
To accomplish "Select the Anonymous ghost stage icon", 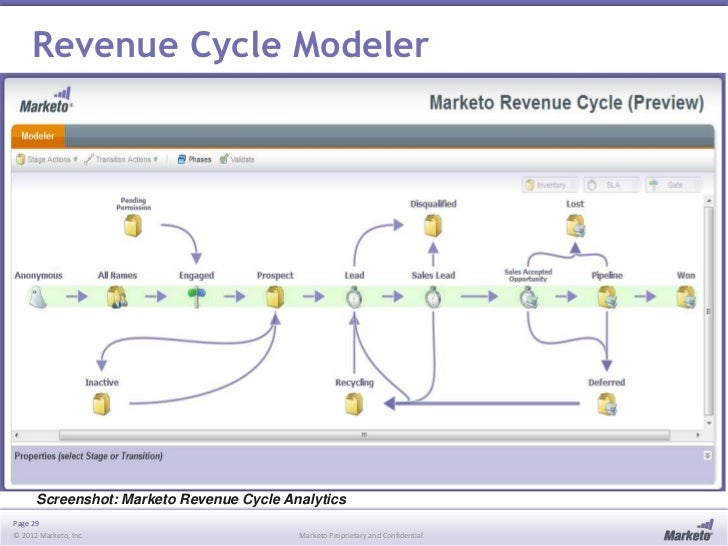I will click(x=38, y=297).
